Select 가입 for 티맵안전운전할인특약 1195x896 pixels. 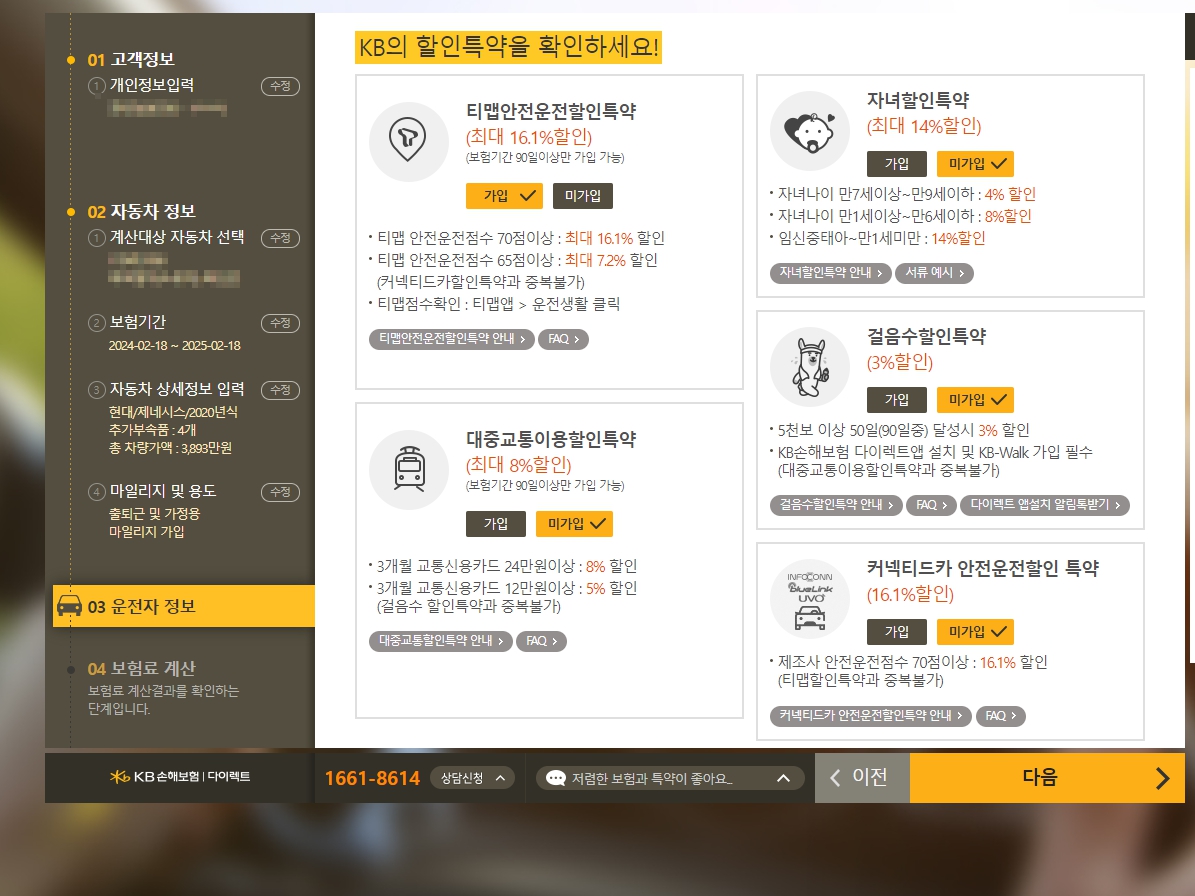(505, 196)
